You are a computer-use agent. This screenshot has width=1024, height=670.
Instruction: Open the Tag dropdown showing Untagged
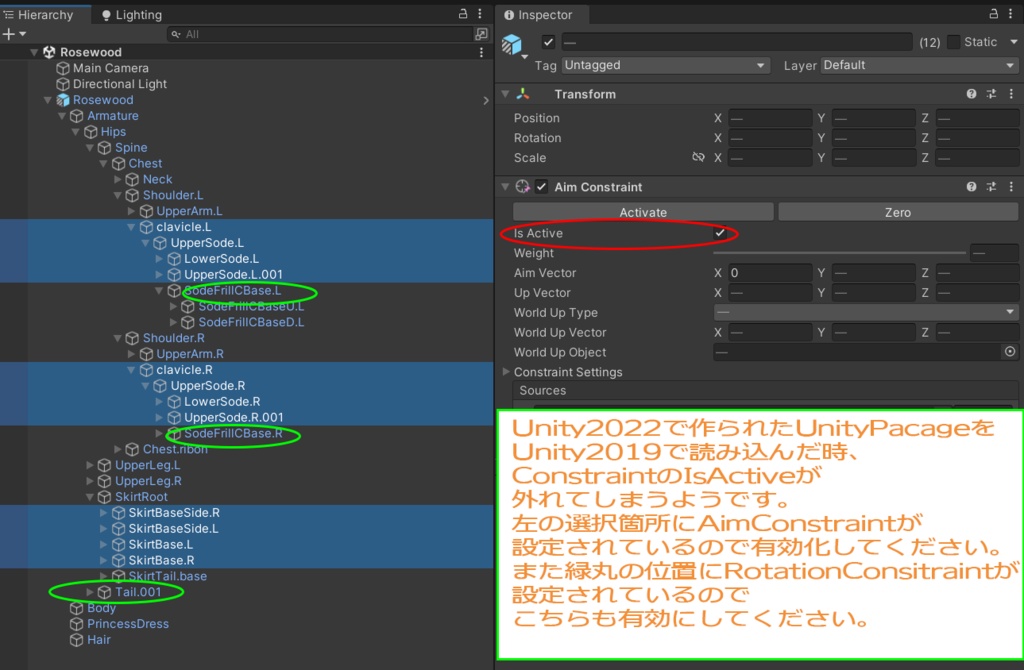[x=665, y=65]
